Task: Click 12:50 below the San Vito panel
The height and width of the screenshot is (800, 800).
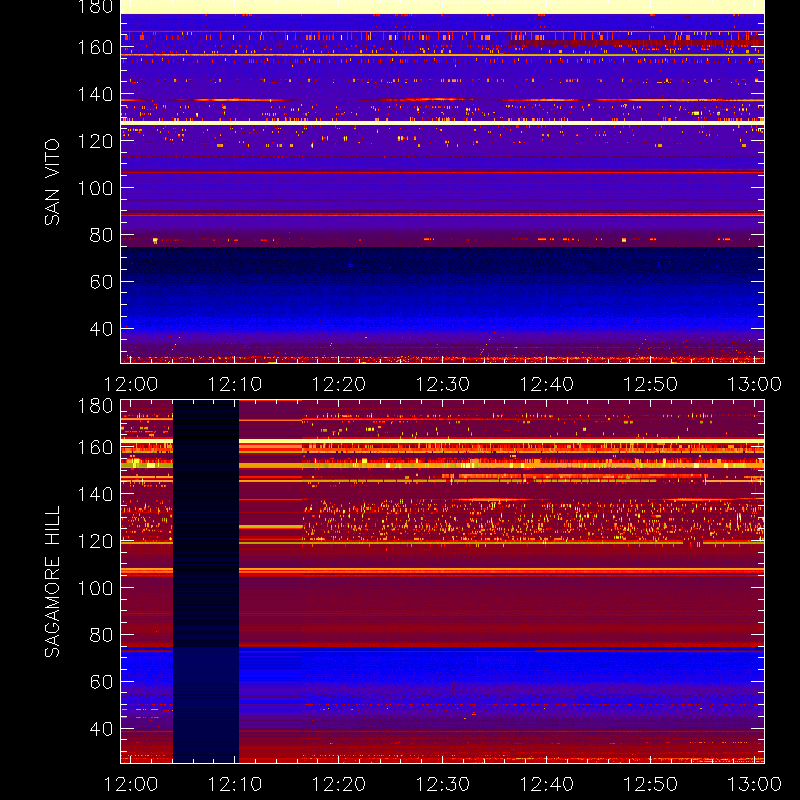Action: tap(651, 384)
